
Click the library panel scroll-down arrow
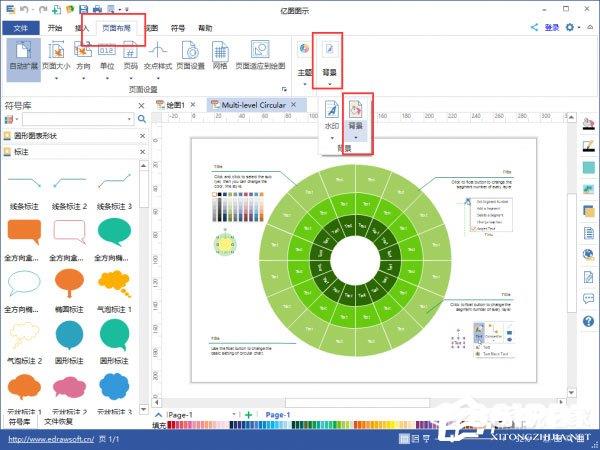(143, 409)
